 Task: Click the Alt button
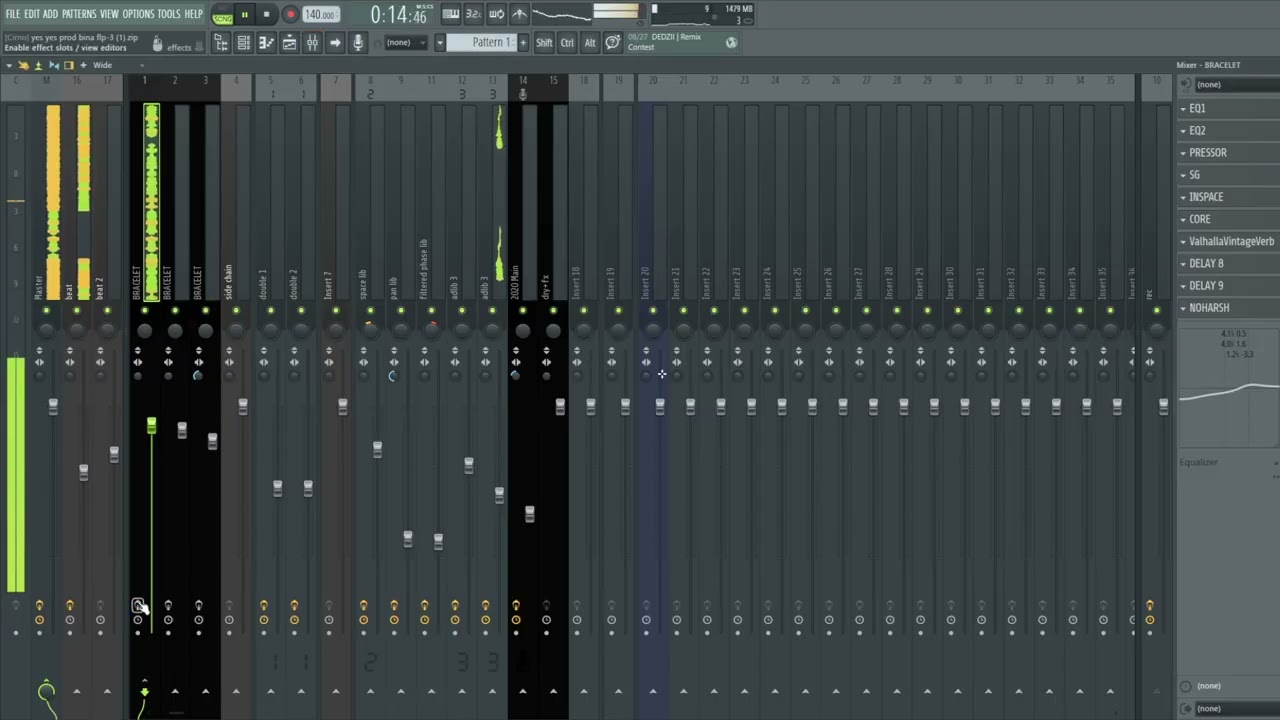point(590,43)
